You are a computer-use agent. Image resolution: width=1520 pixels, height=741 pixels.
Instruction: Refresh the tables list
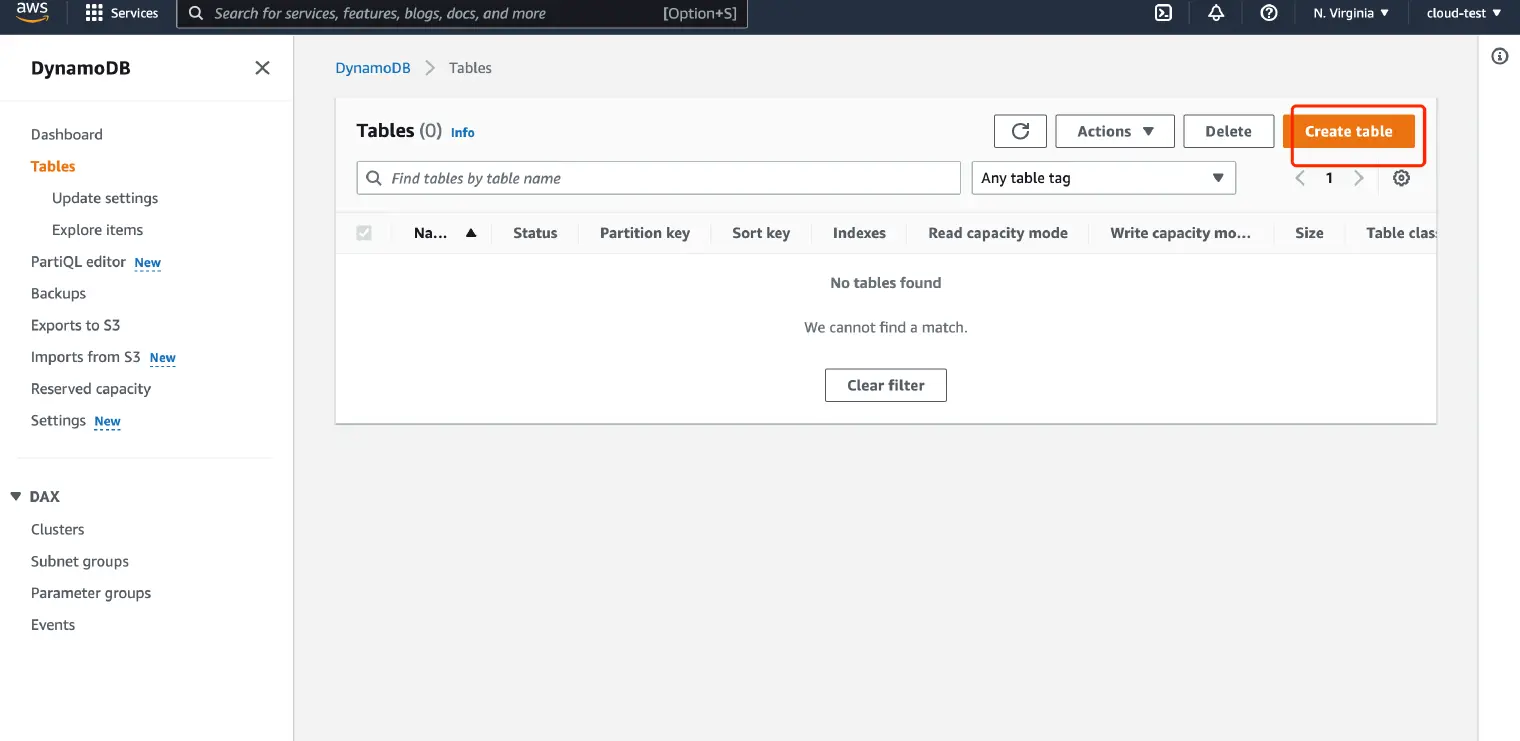click(x=1020, y=131)
